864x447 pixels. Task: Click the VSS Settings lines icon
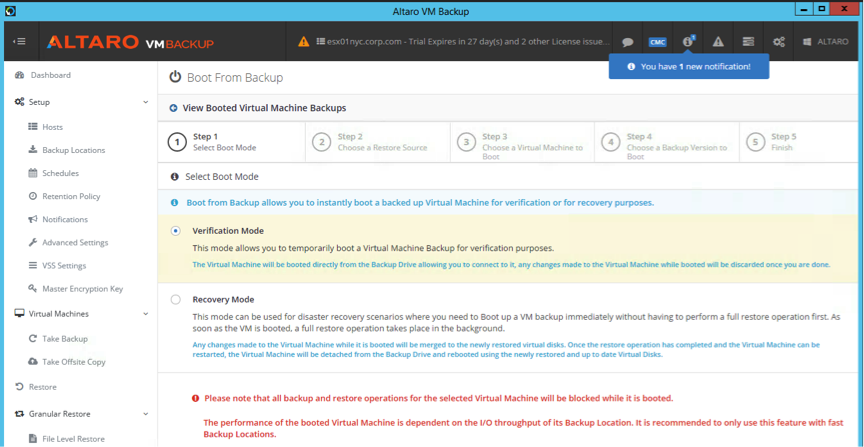click(x=33, y=266)
